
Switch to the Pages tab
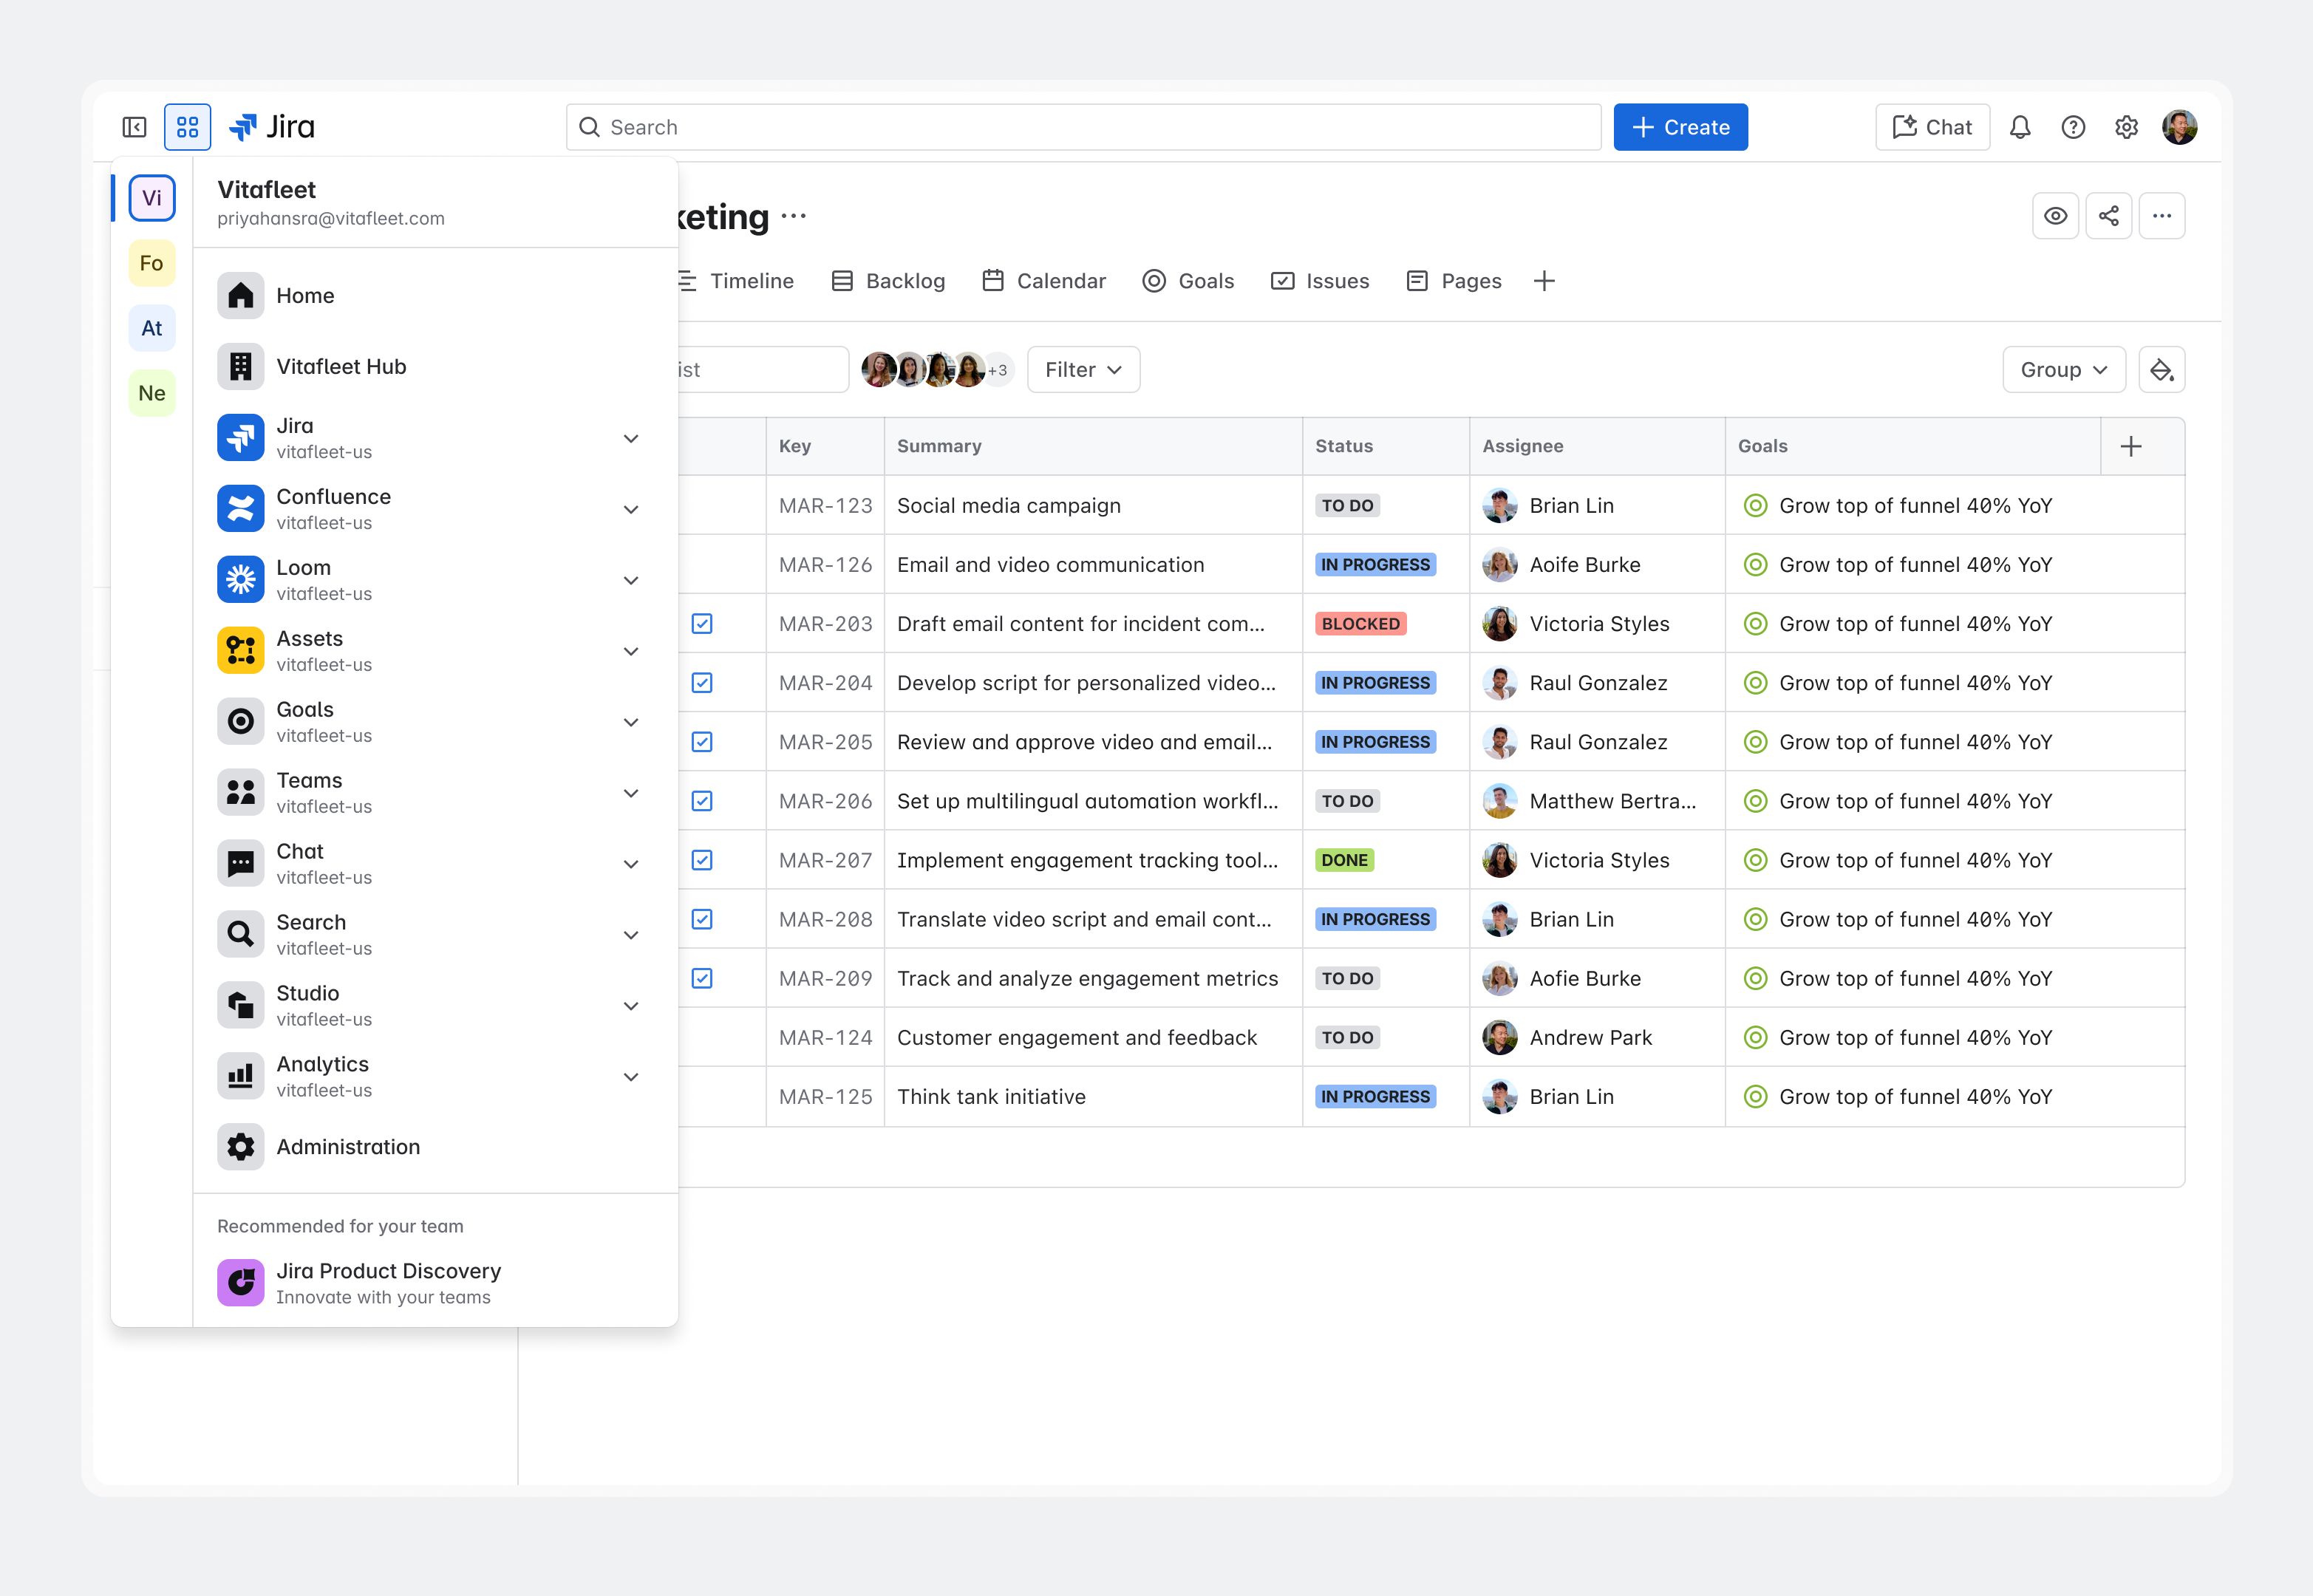[1454, 281]
